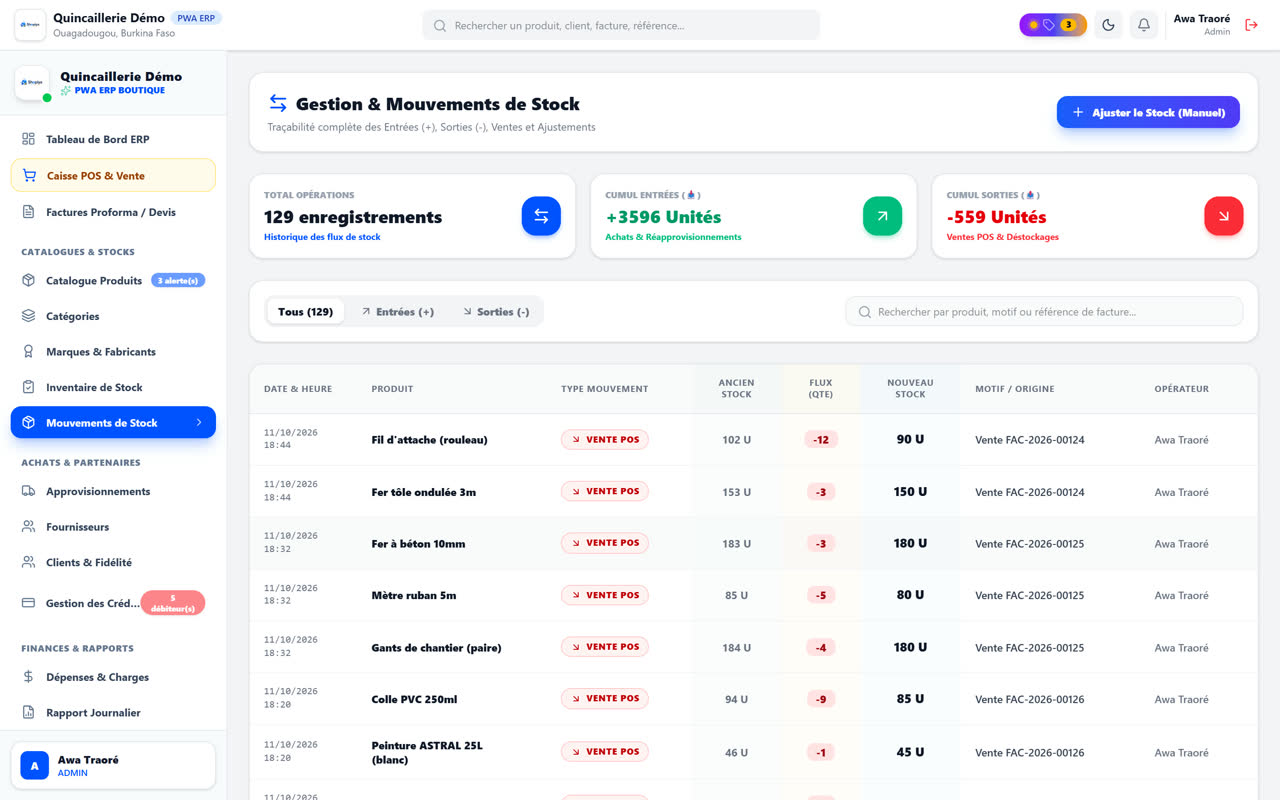
Task: Click the Rapport Journalier document icon
Action: 28,713
